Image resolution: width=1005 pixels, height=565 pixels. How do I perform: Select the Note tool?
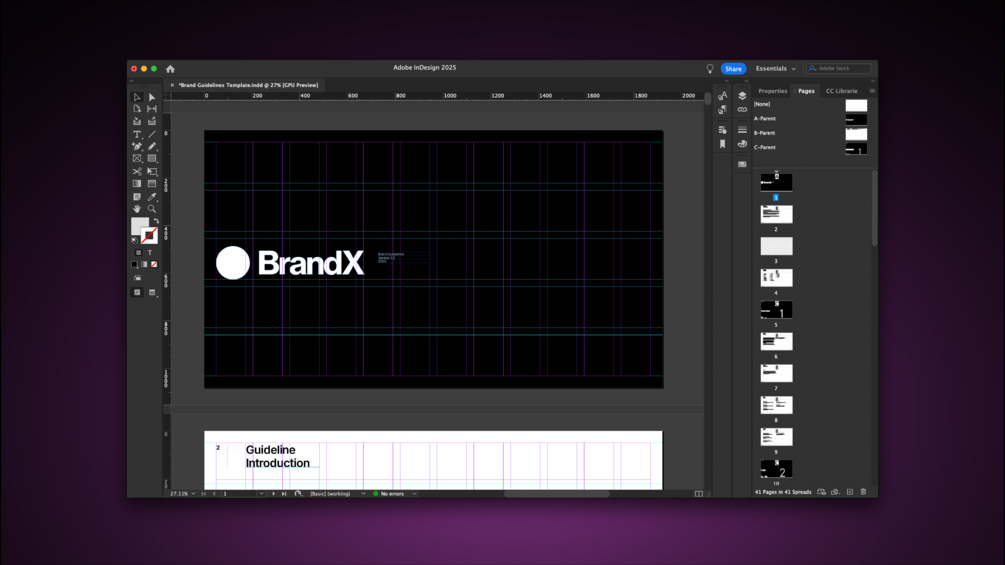pyautogui.click(x=137, y=197)
